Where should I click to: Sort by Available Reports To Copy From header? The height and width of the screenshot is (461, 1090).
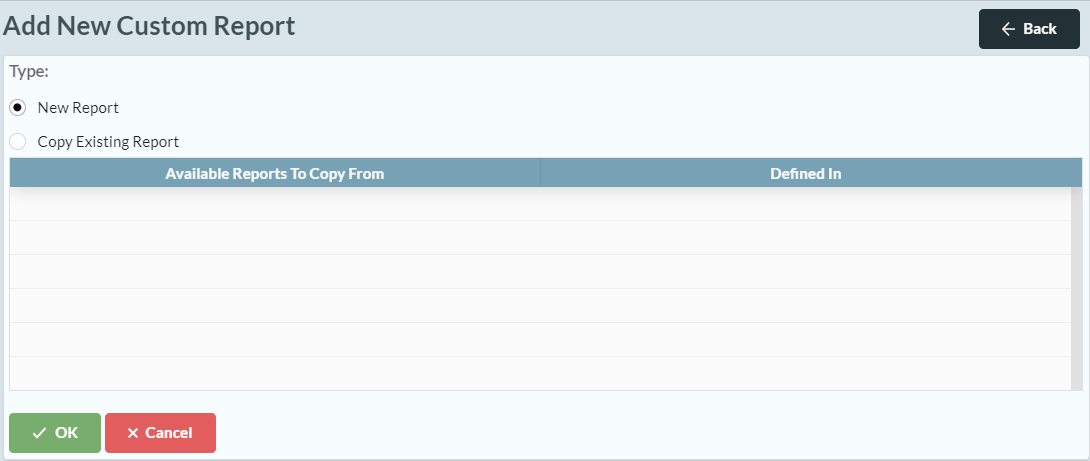tap(275, 173)
